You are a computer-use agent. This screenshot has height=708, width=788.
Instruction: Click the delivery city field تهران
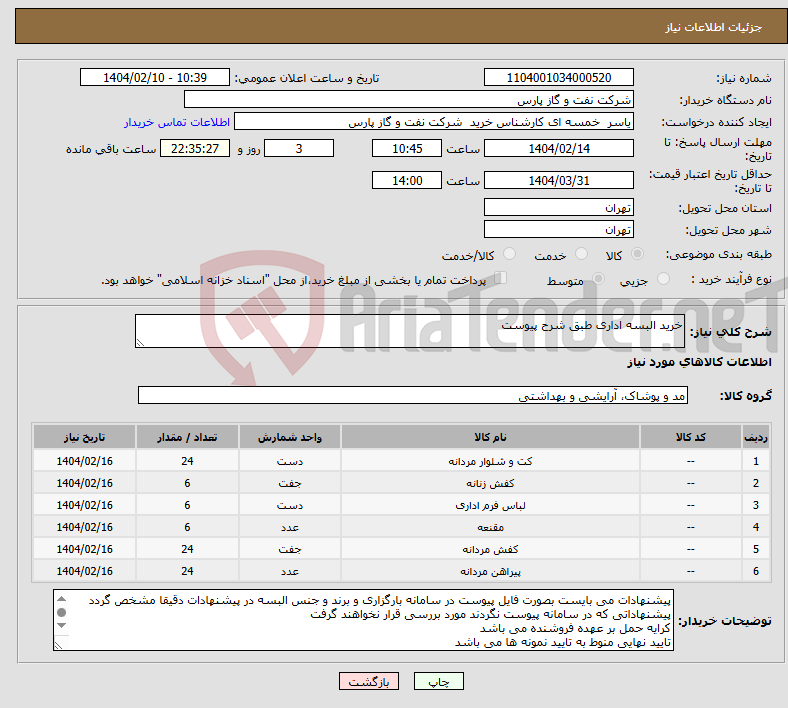[558, 230]
